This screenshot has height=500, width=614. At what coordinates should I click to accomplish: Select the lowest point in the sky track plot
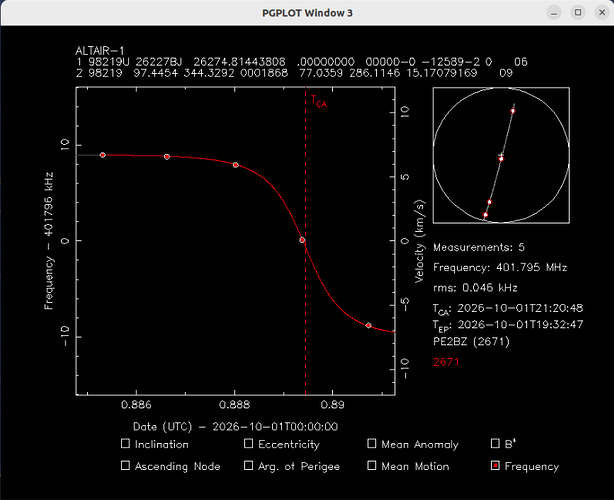coord(486,215)
